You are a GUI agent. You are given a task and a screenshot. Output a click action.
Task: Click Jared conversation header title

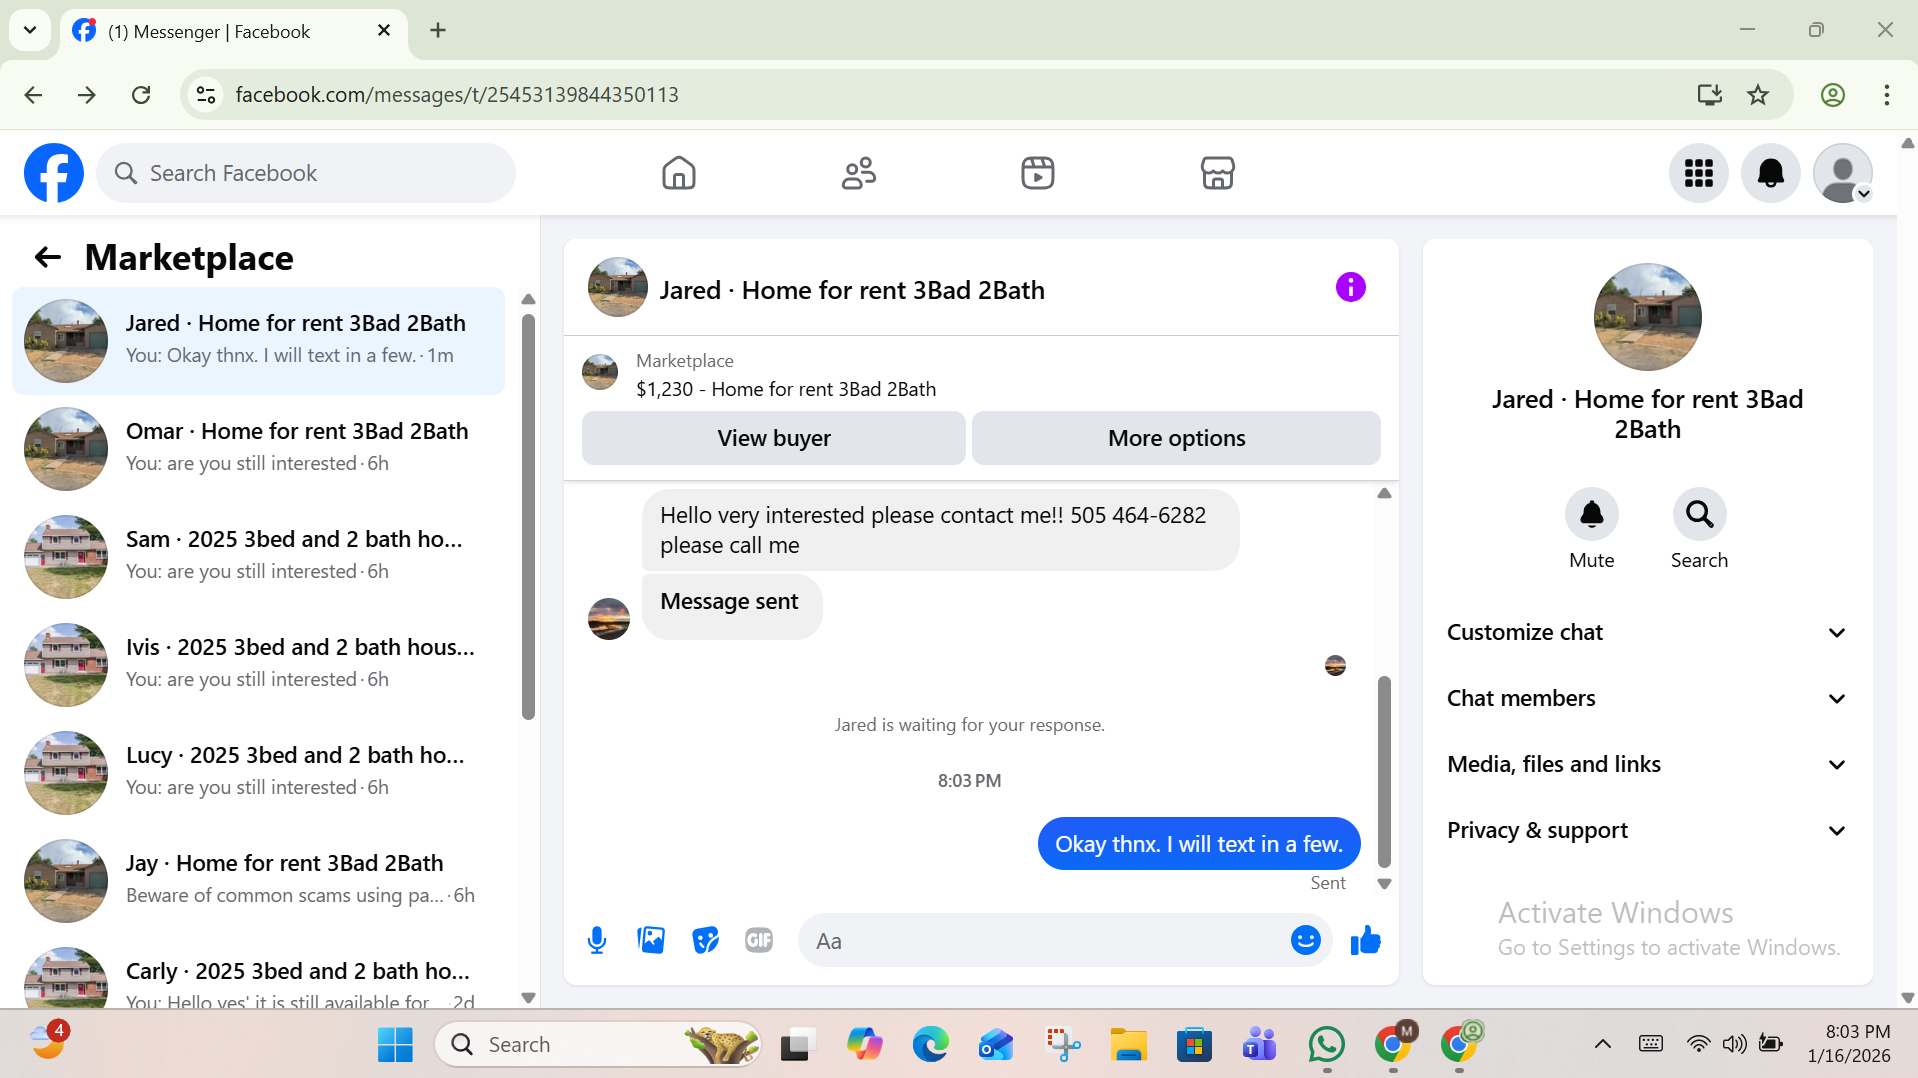click(x=852, y=290)
